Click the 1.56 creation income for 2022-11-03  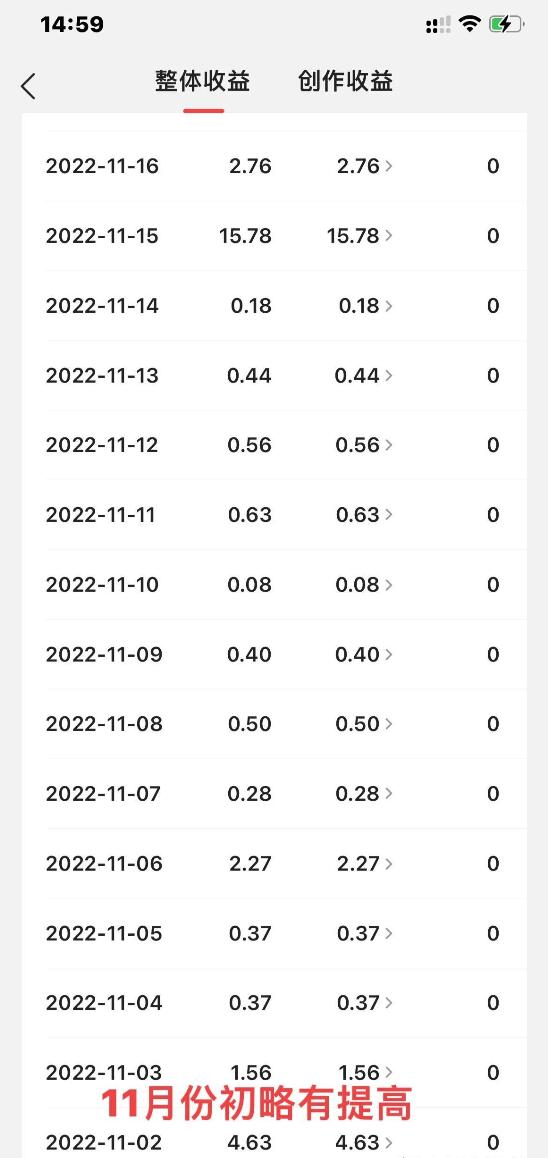coord(358,1072)
